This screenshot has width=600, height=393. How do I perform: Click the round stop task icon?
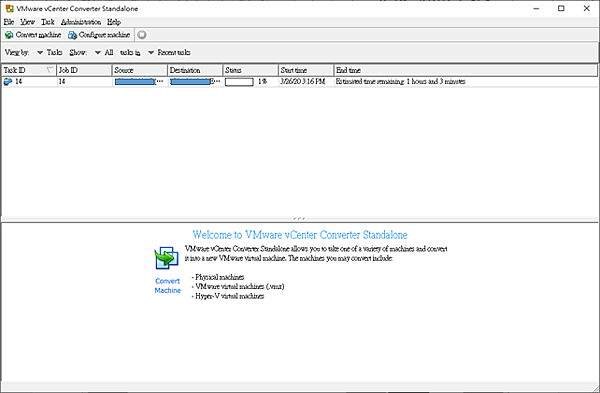[142, 35]
